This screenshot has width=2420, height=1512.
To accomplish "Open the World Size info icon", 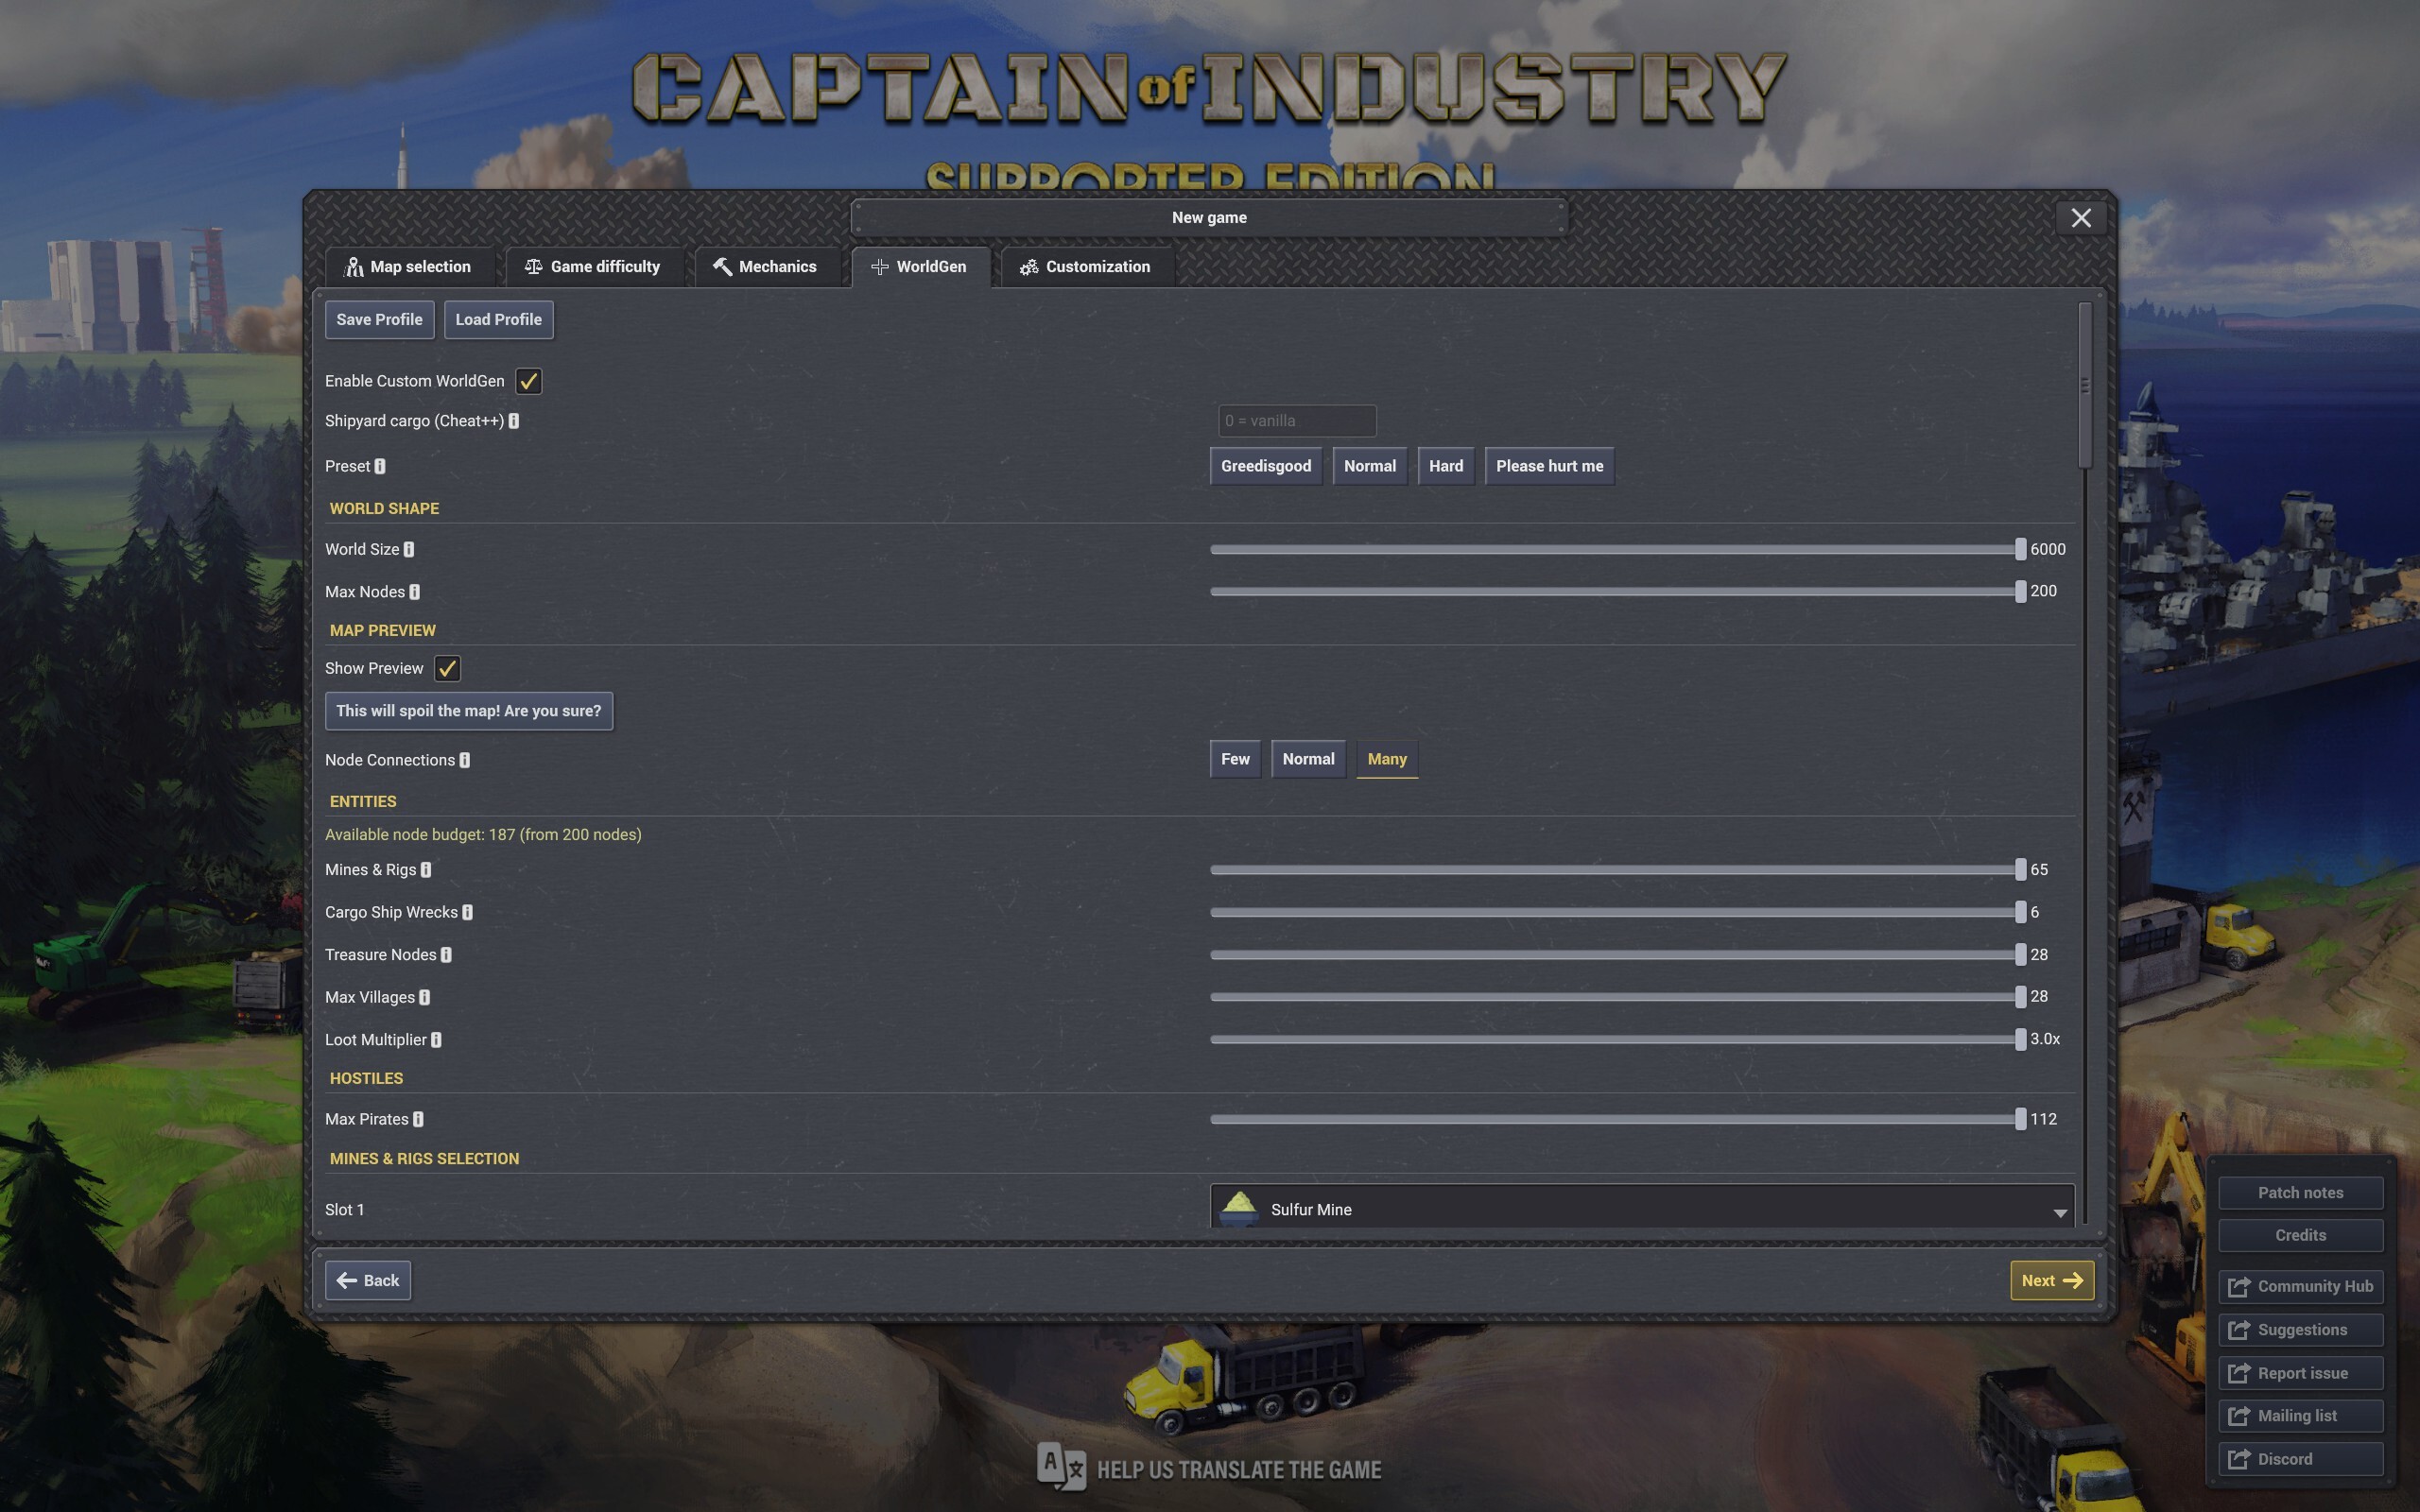I will point(409,549).
